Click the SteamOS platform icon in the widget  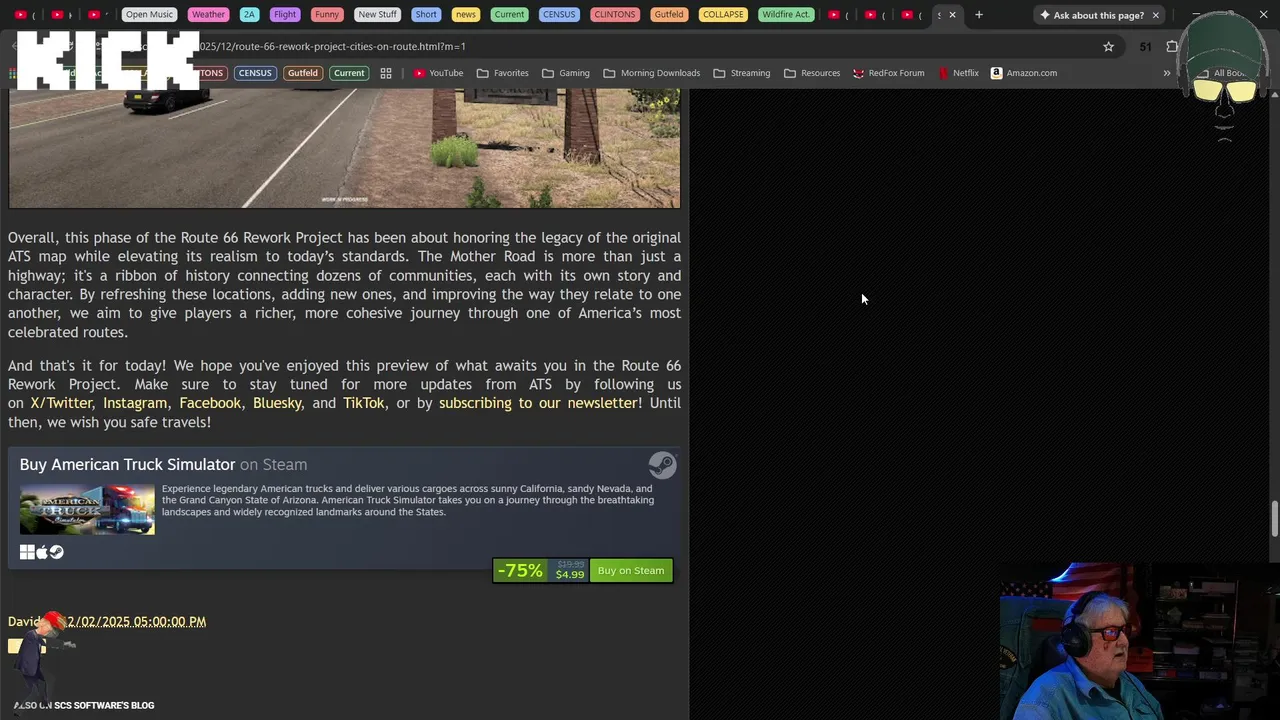pos(57,552)
